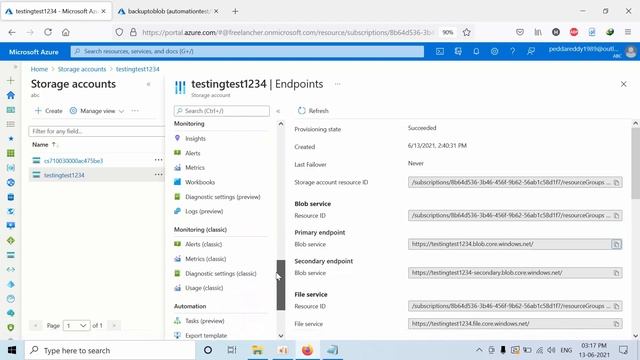Click Home breadcrumb link
Screen dimensions: 640x360
click(39, 69)
